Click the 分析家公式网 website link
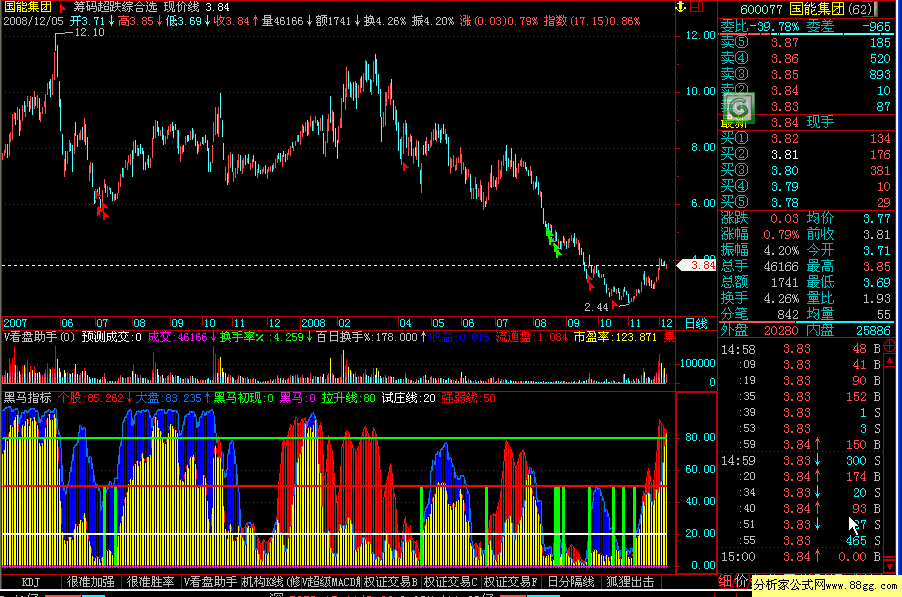This screenshot has width=902, height=597. click(x=827, y=585)
